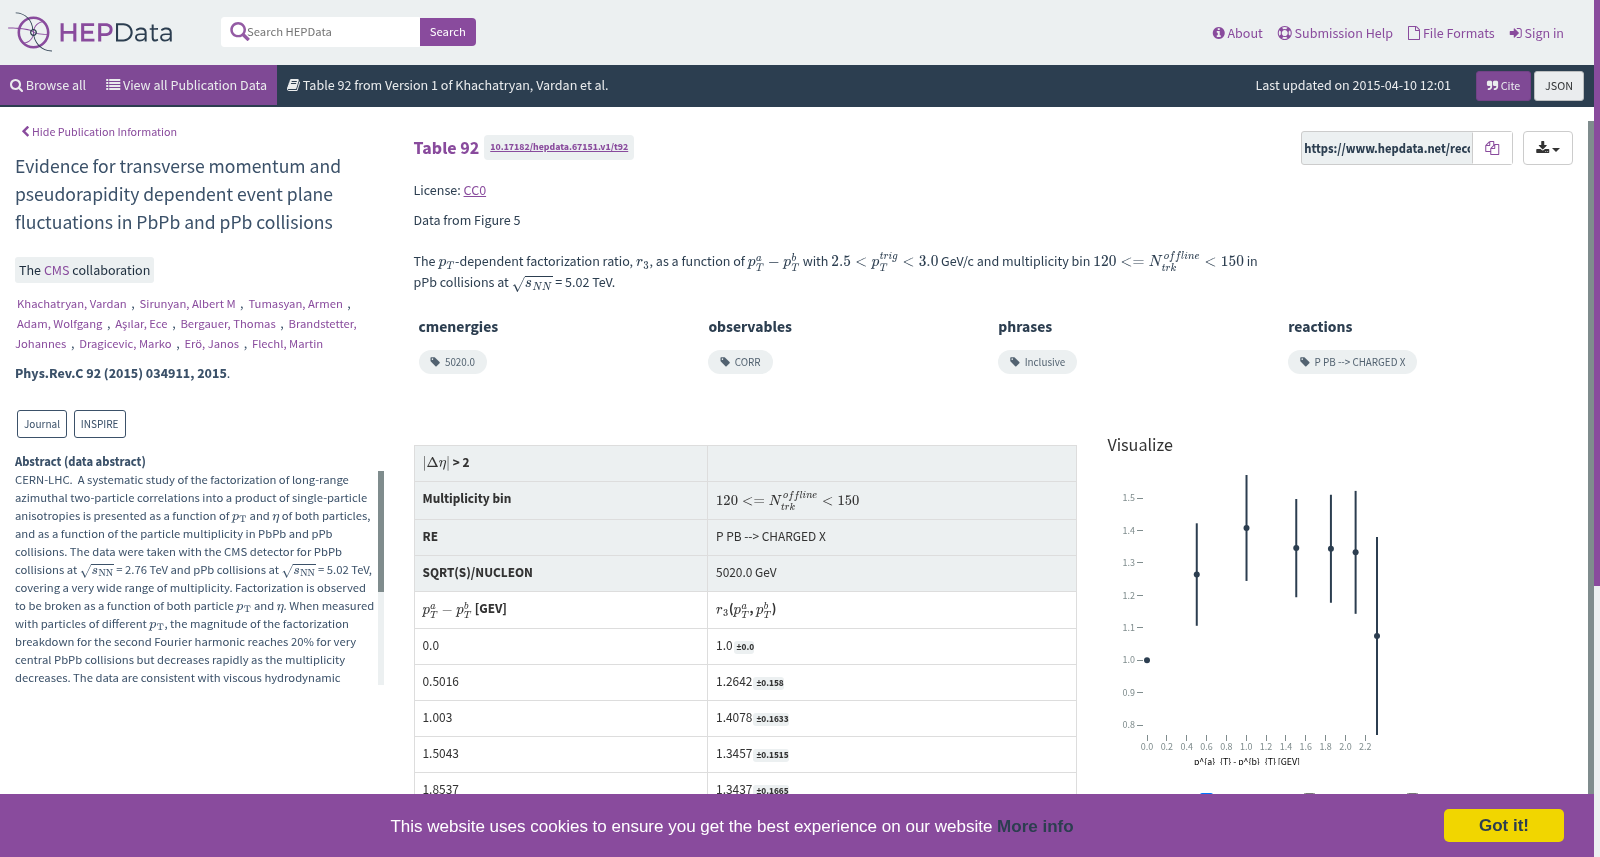
Task: Click the Multiplicity bin row header
Action: [x=561, y=499]
